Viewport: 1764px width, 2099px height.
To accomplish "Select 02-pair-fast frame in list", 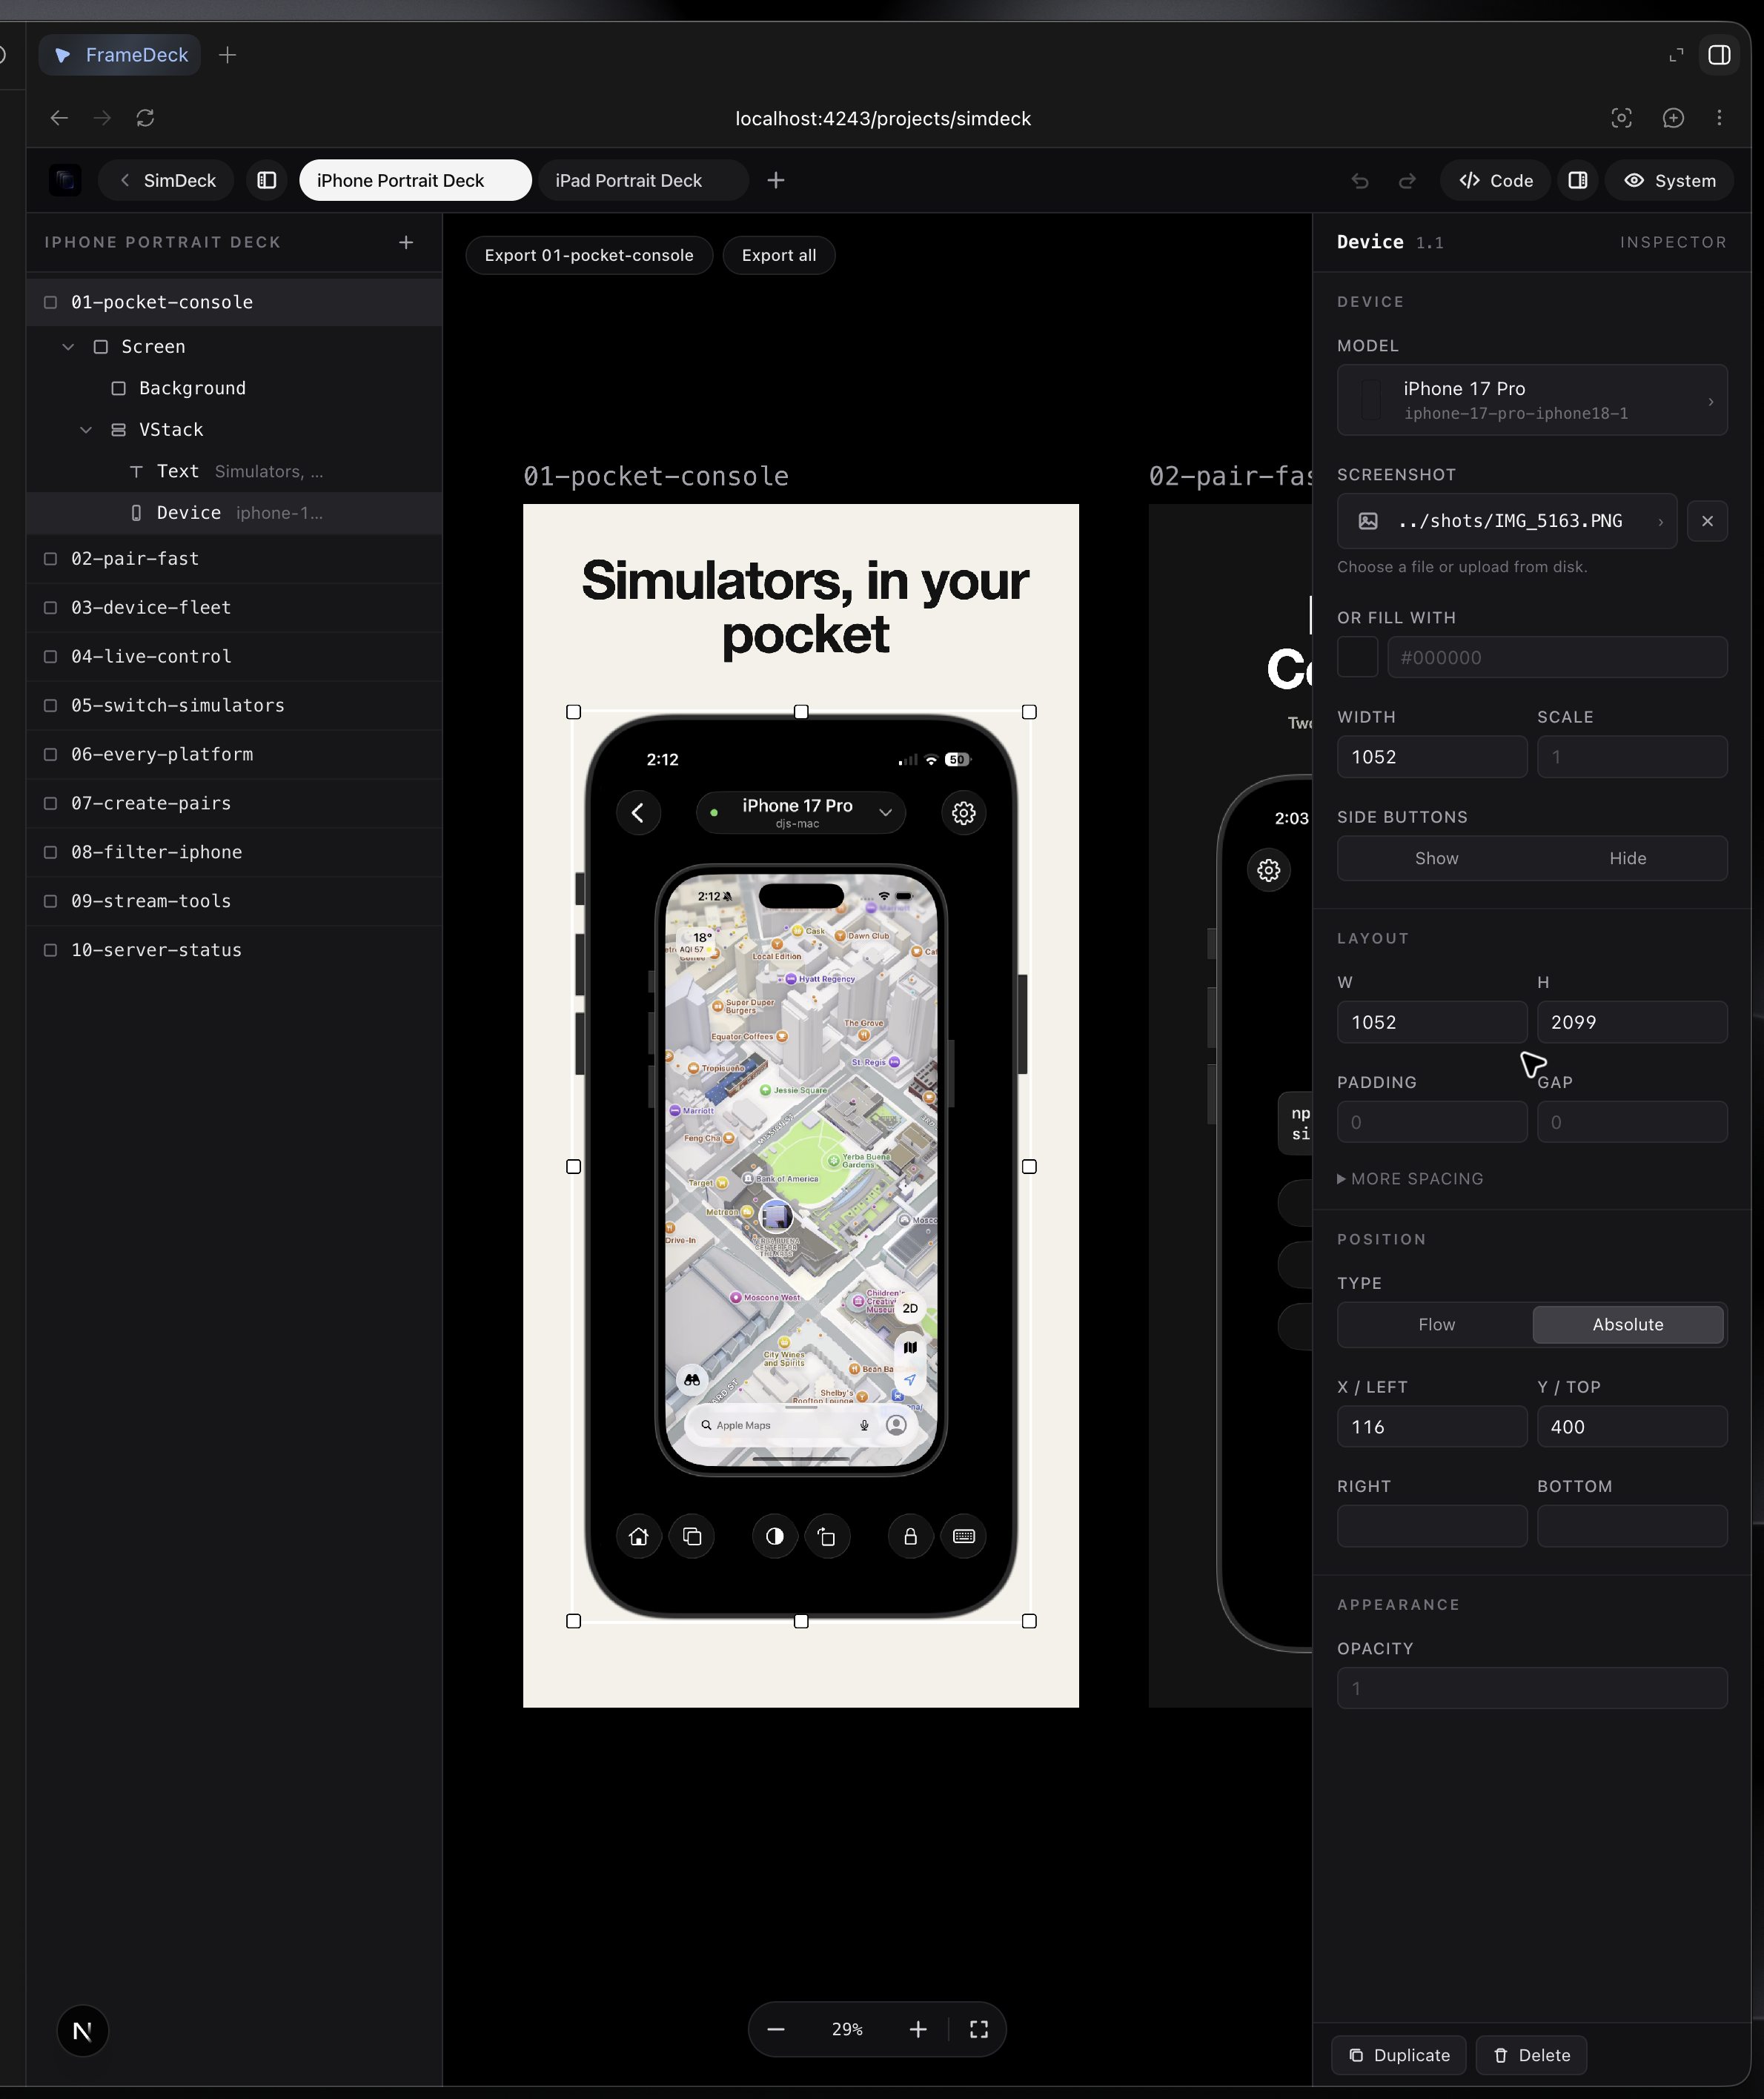I will pos(234,559).
